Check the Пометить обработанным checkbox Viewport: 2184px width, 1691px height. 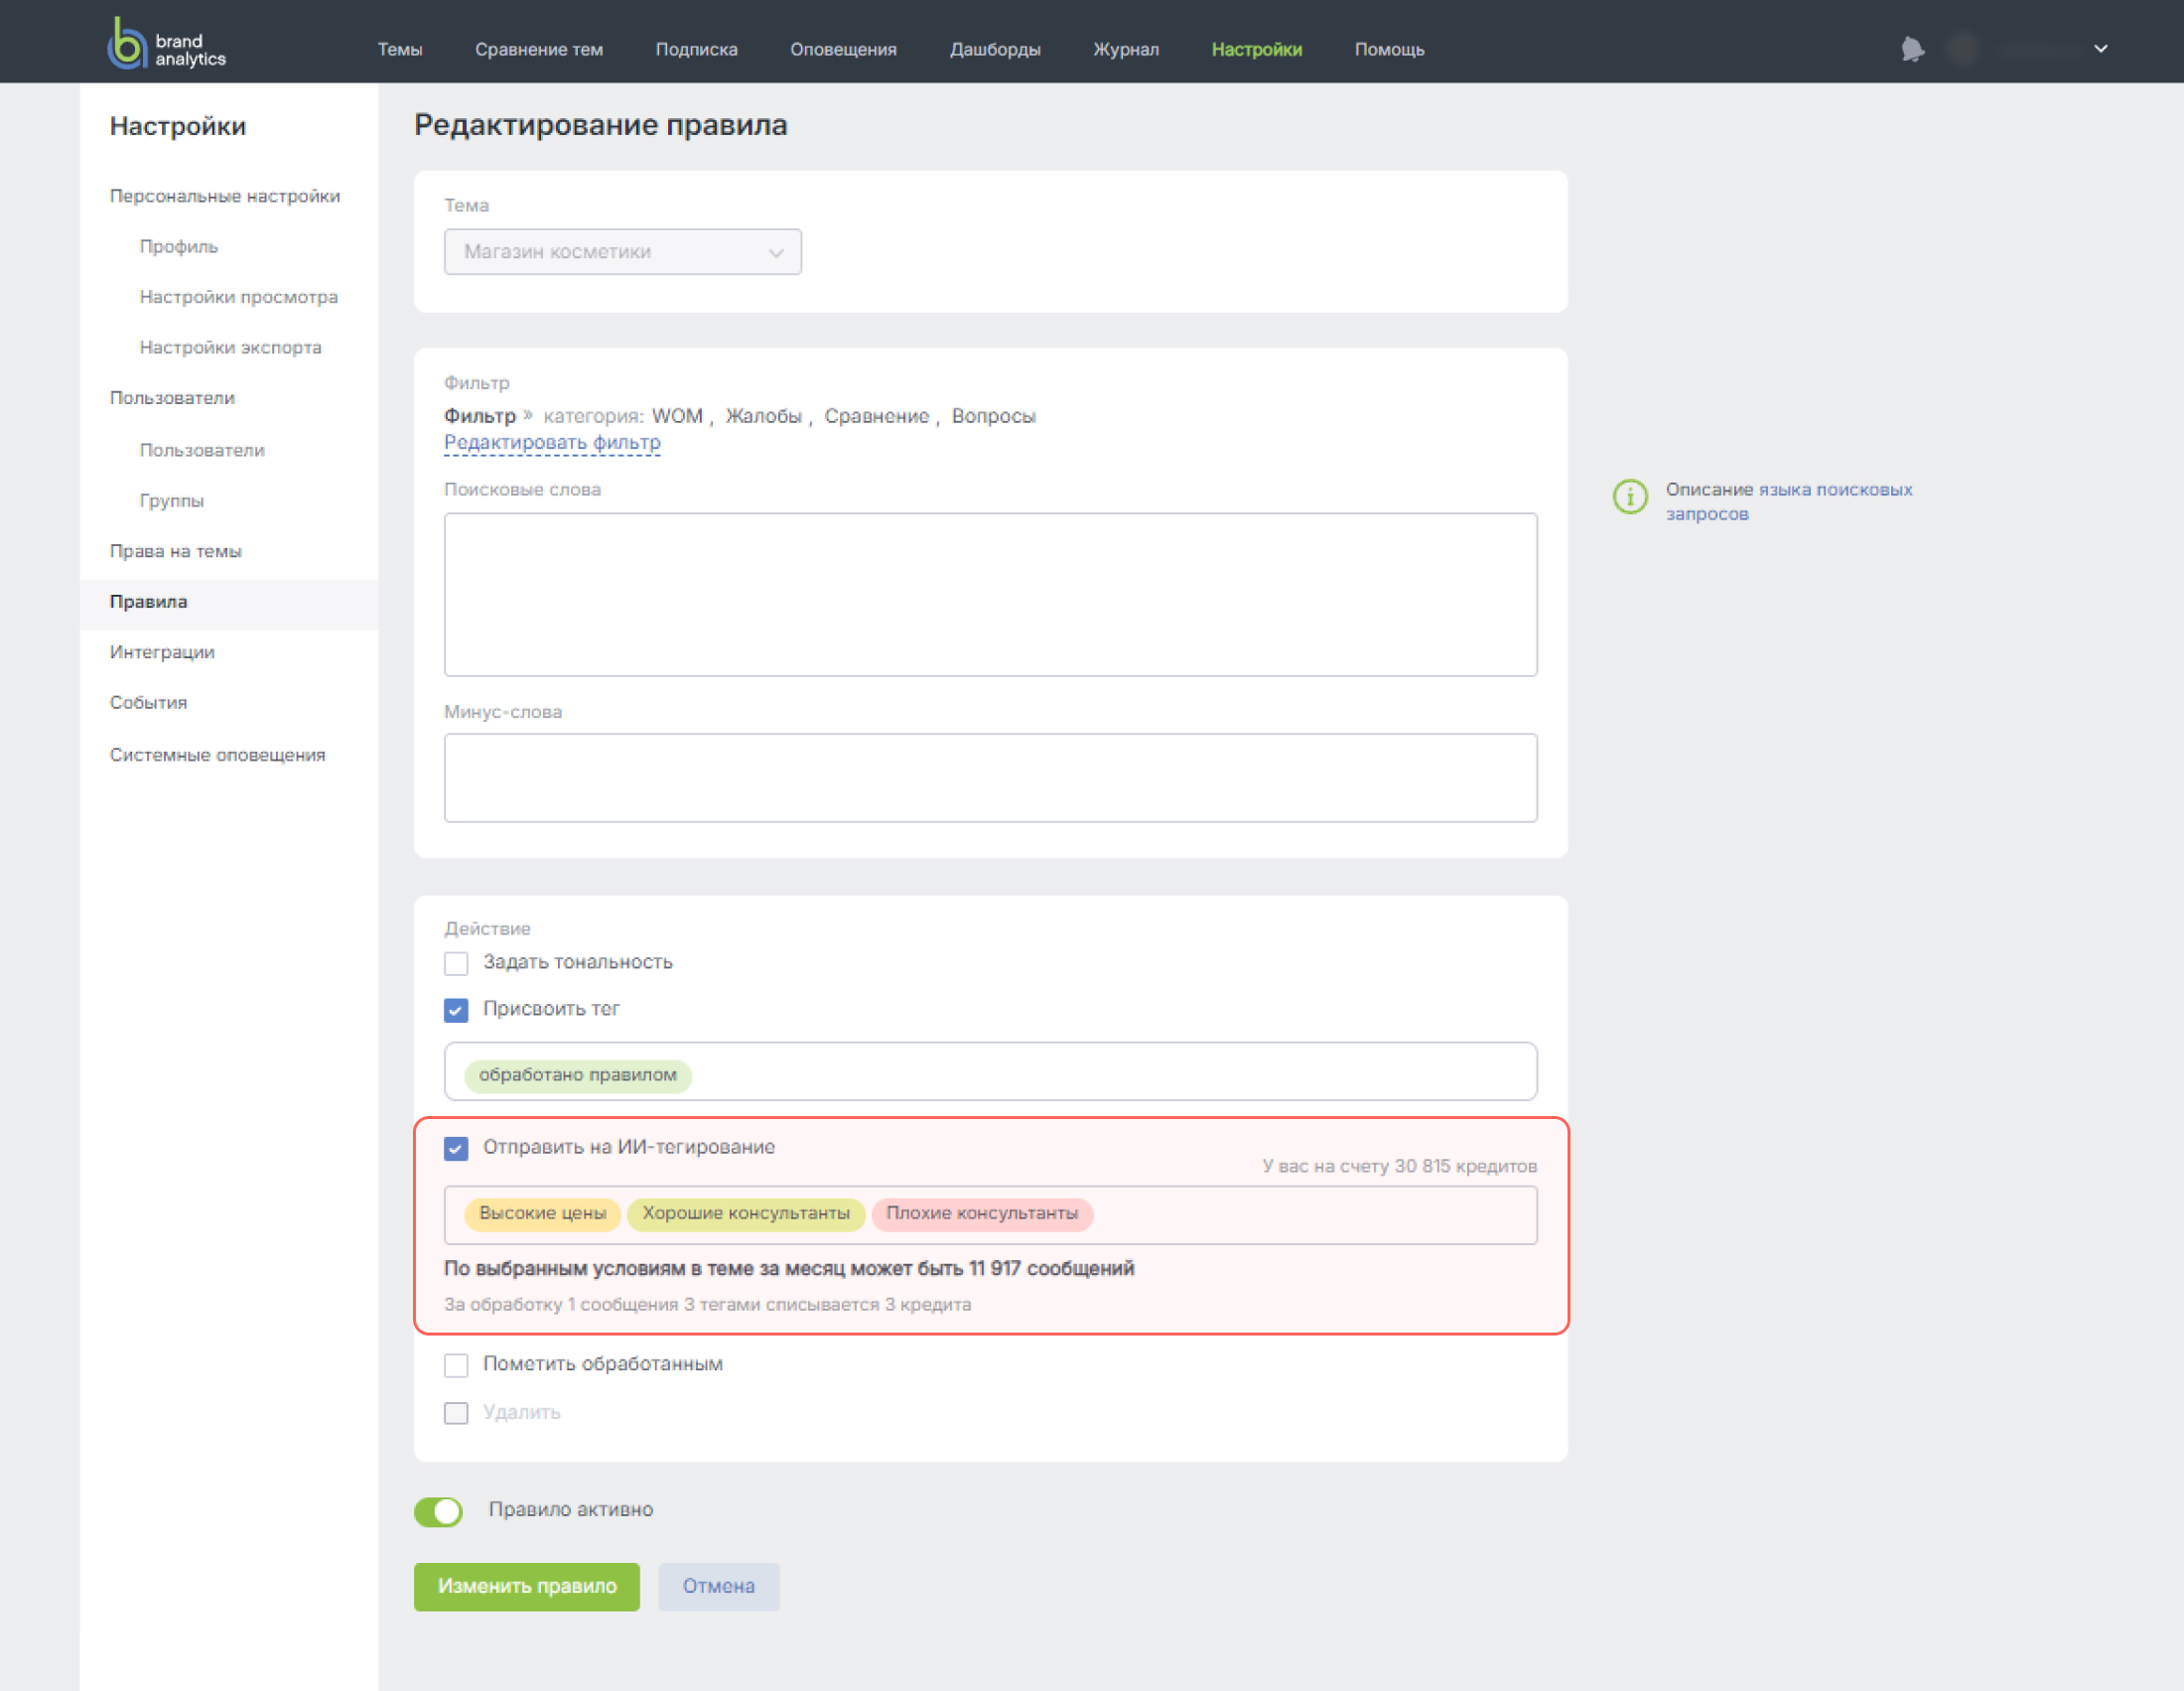pyautogui.click(x=456, y=1364)
